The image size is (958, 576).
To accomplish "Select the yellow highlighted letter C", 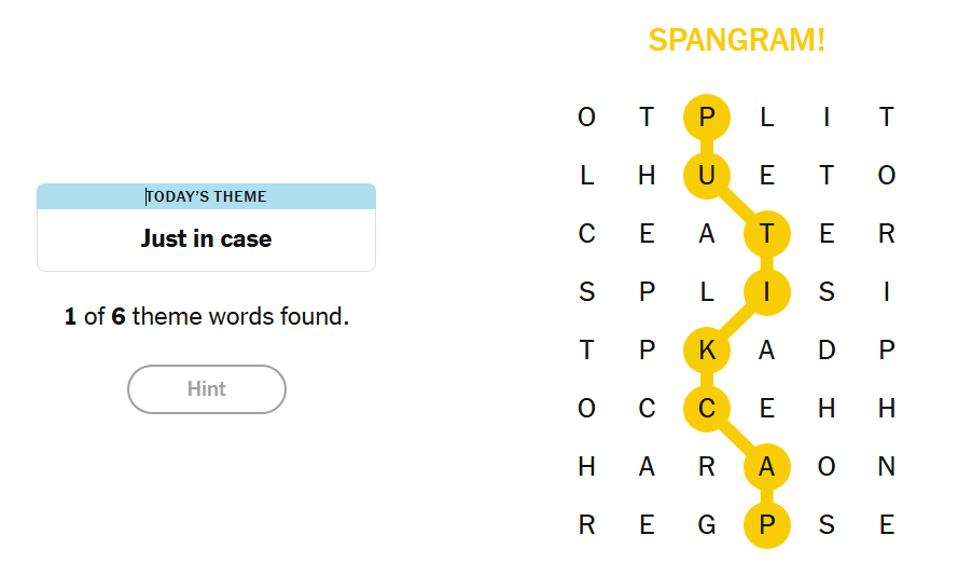I will (707, 408).
